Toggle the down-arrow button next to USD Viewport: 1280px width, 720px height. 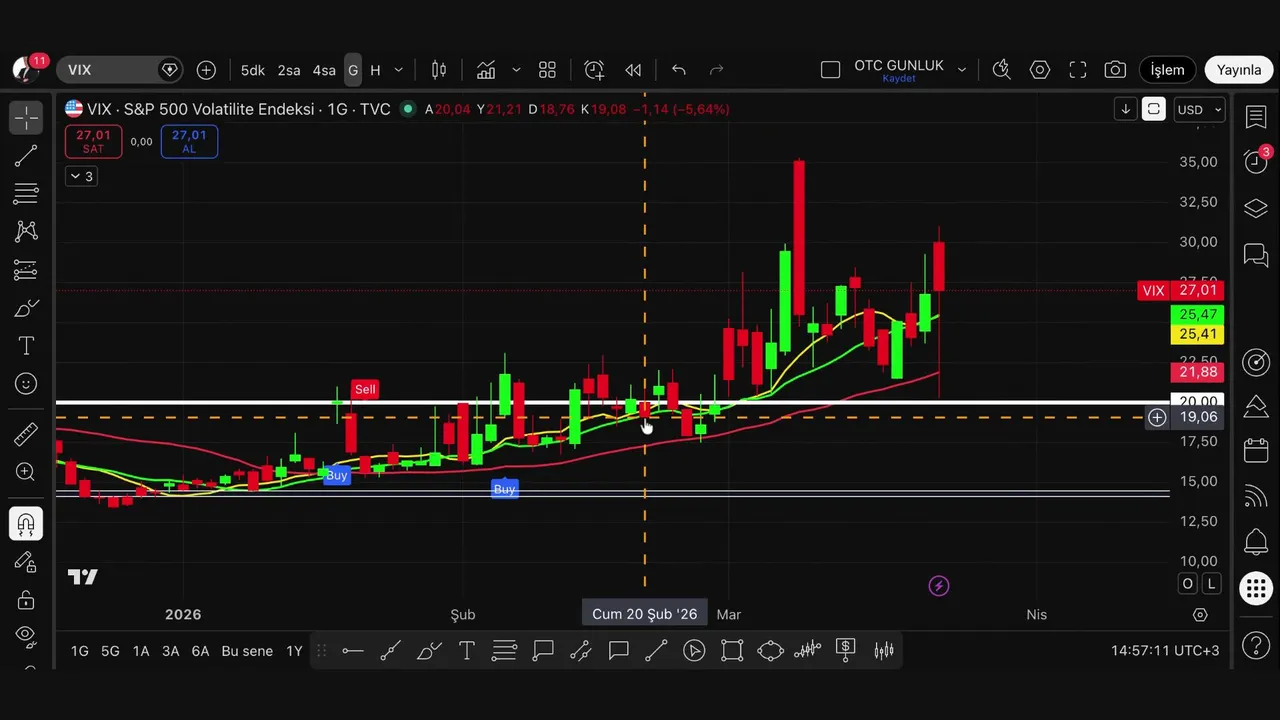click(x=1126, y=109)
